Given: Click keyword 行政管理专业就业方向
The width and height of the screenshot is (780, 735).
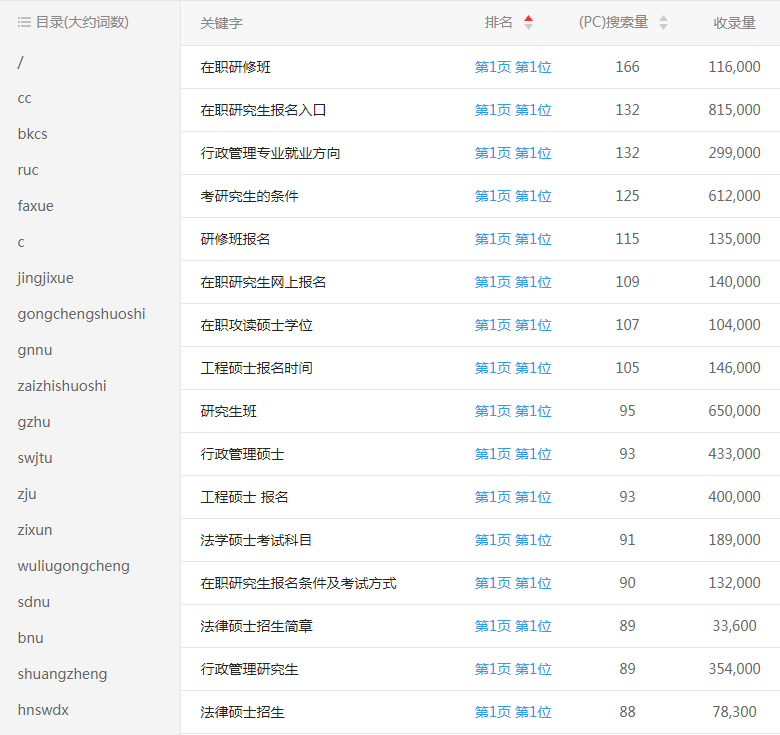Looking at the screenshot, I should coord(270,153).
